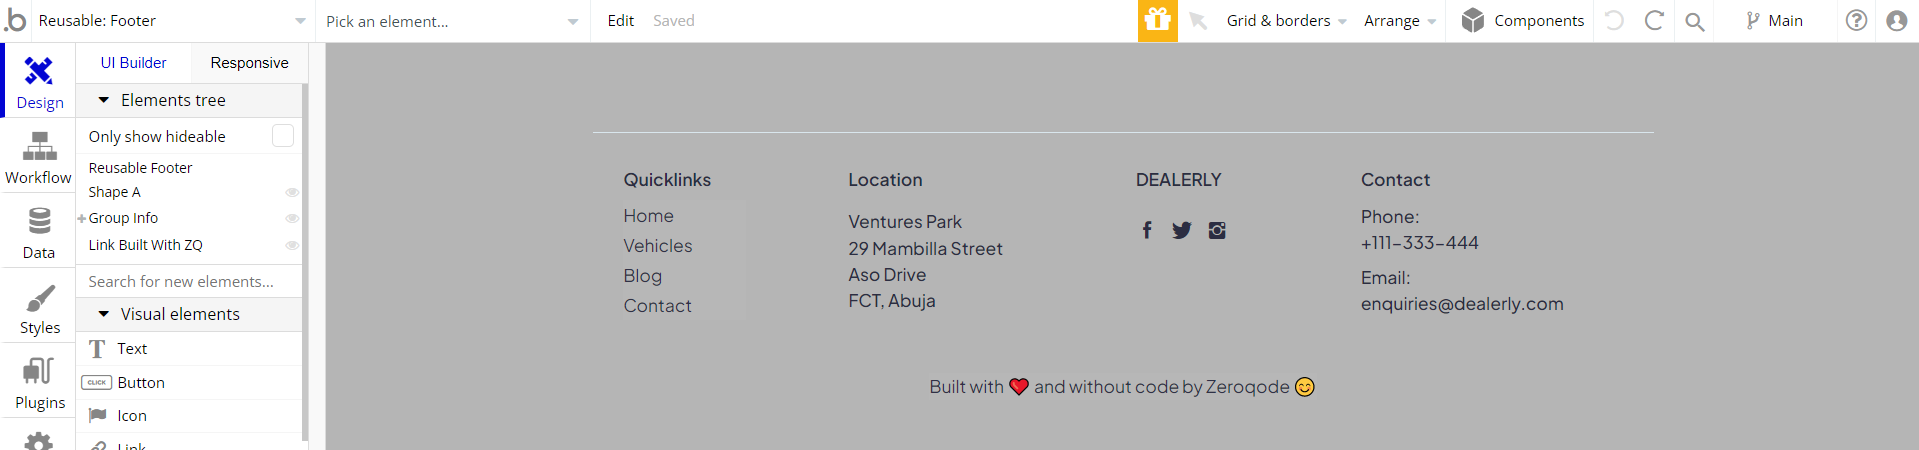Click the orange gift icon
Viewport: 1919px width, 450px height.
click(1157, 20)
